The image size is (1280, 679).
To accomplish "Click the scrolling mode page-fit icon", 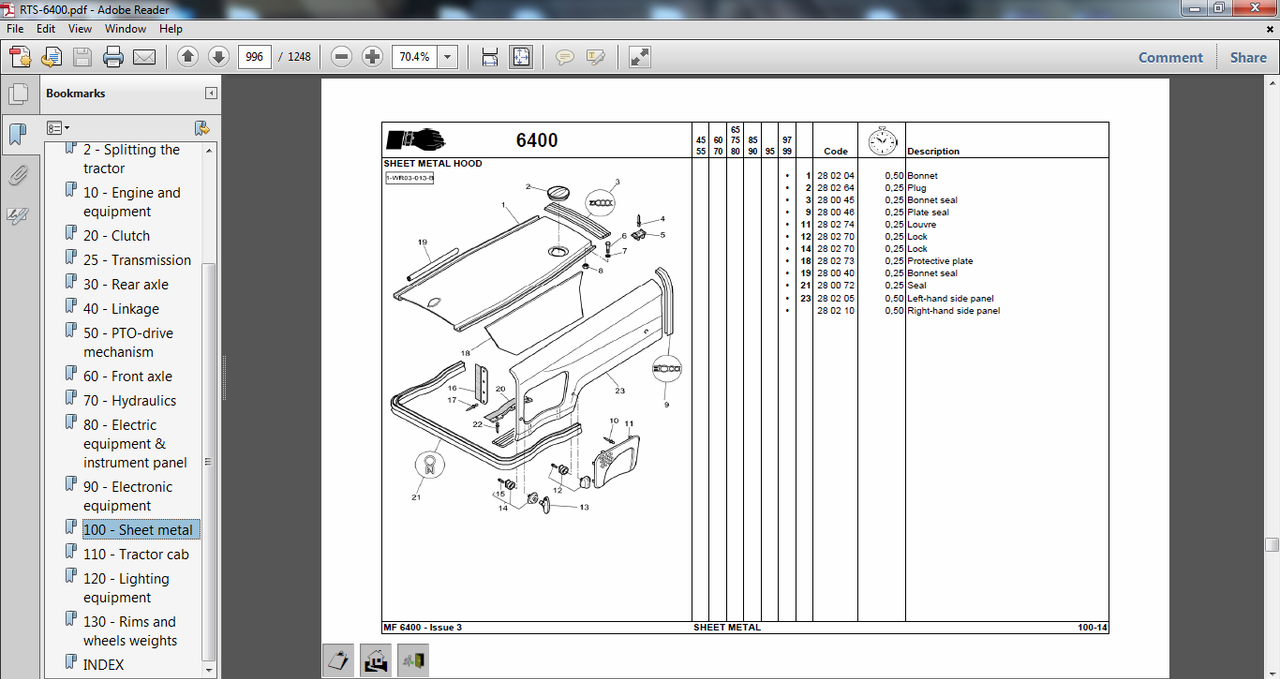I will [x=490, y=57].
